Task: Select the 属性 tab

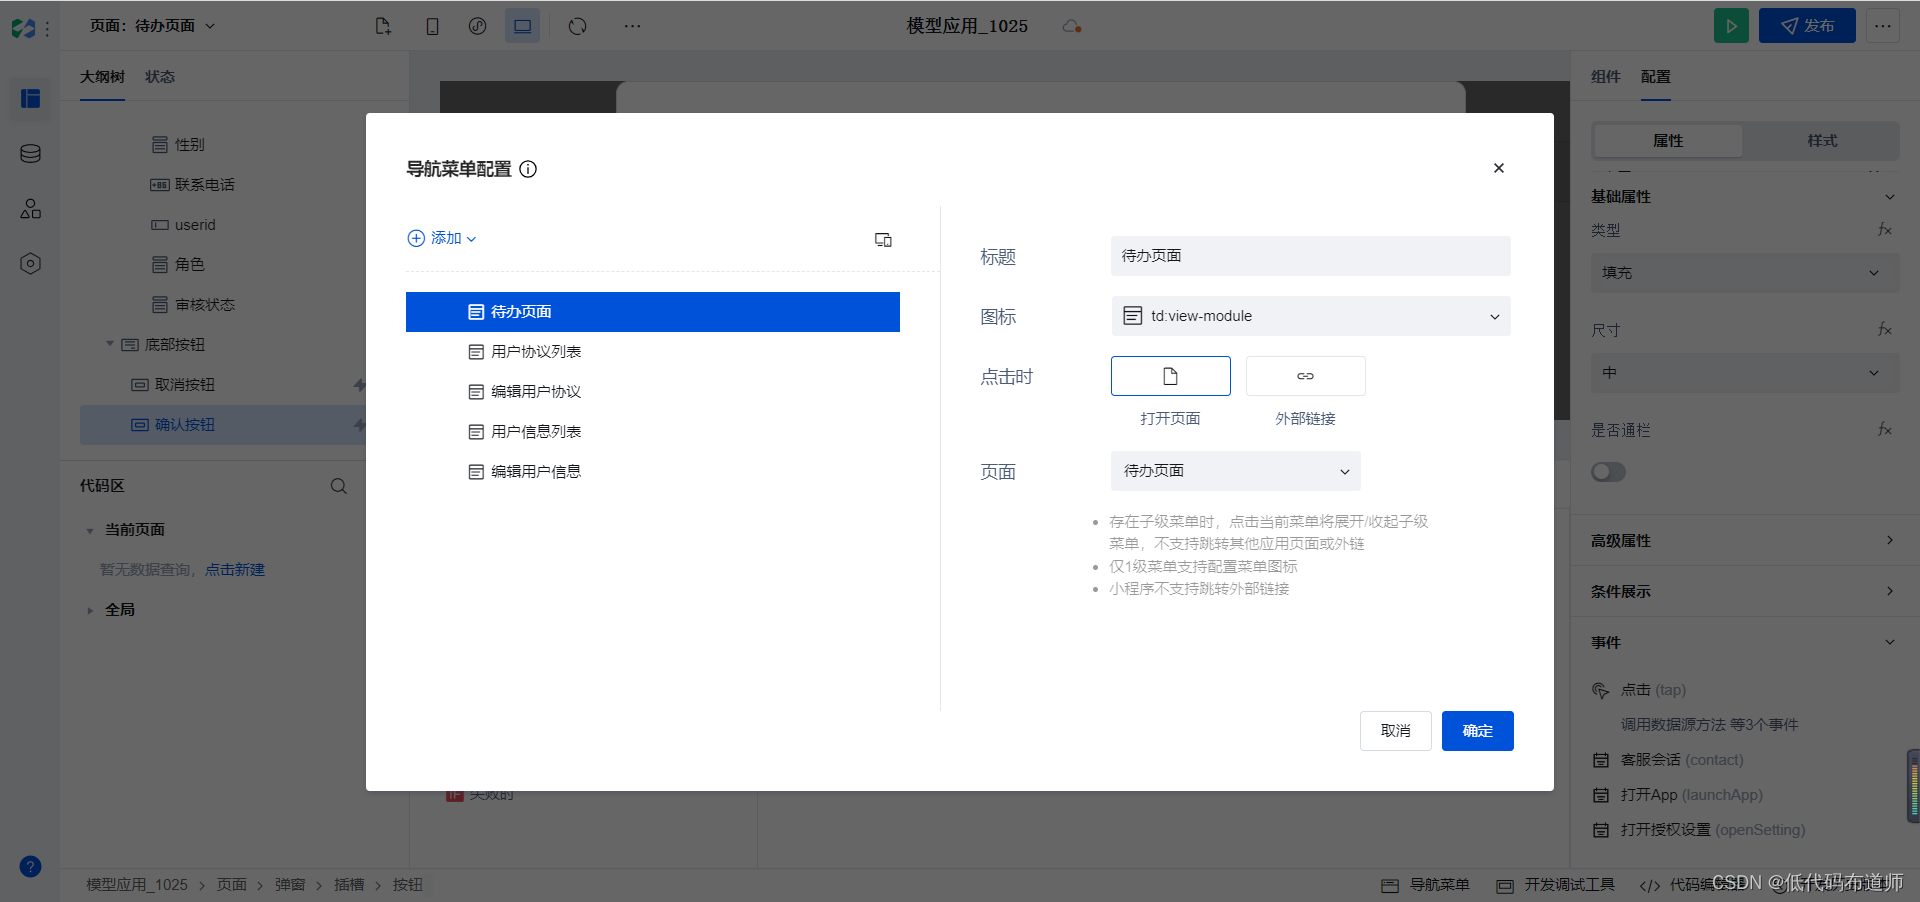Action: (x=1668, y=141)
